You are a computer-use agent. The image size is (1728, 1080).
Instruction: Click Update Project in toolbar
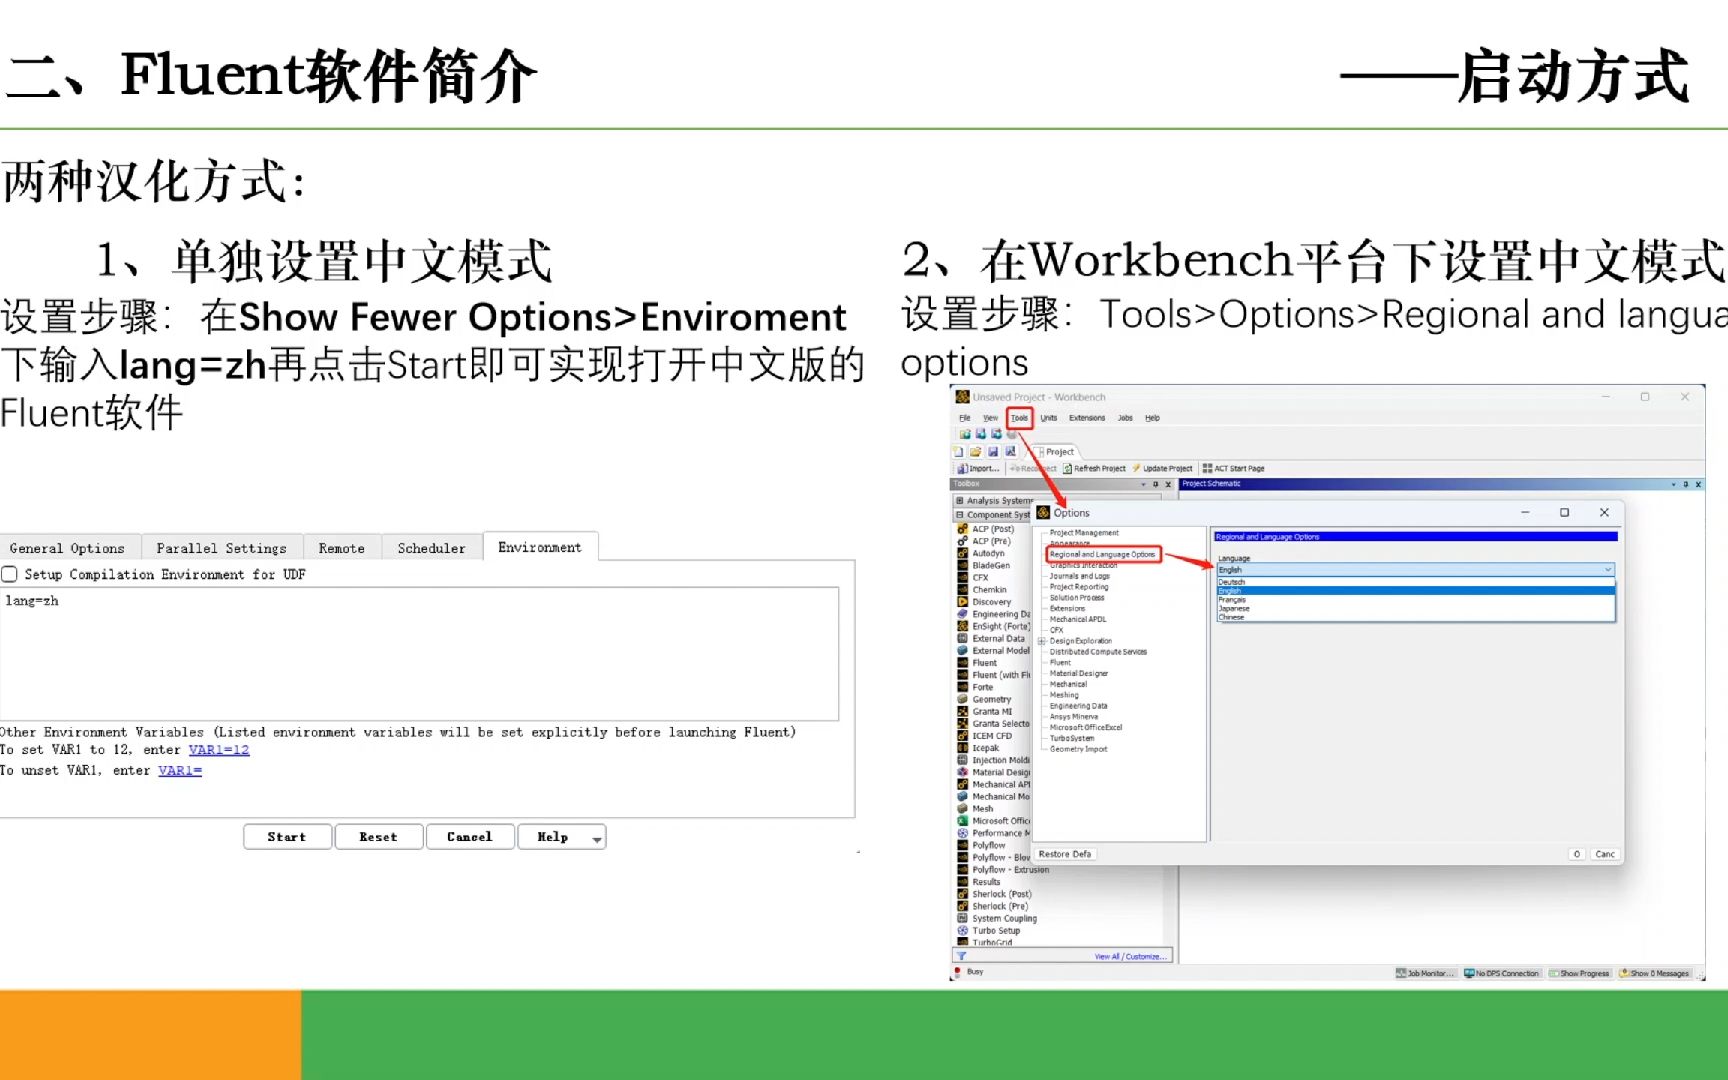[x=1162, y=468]
